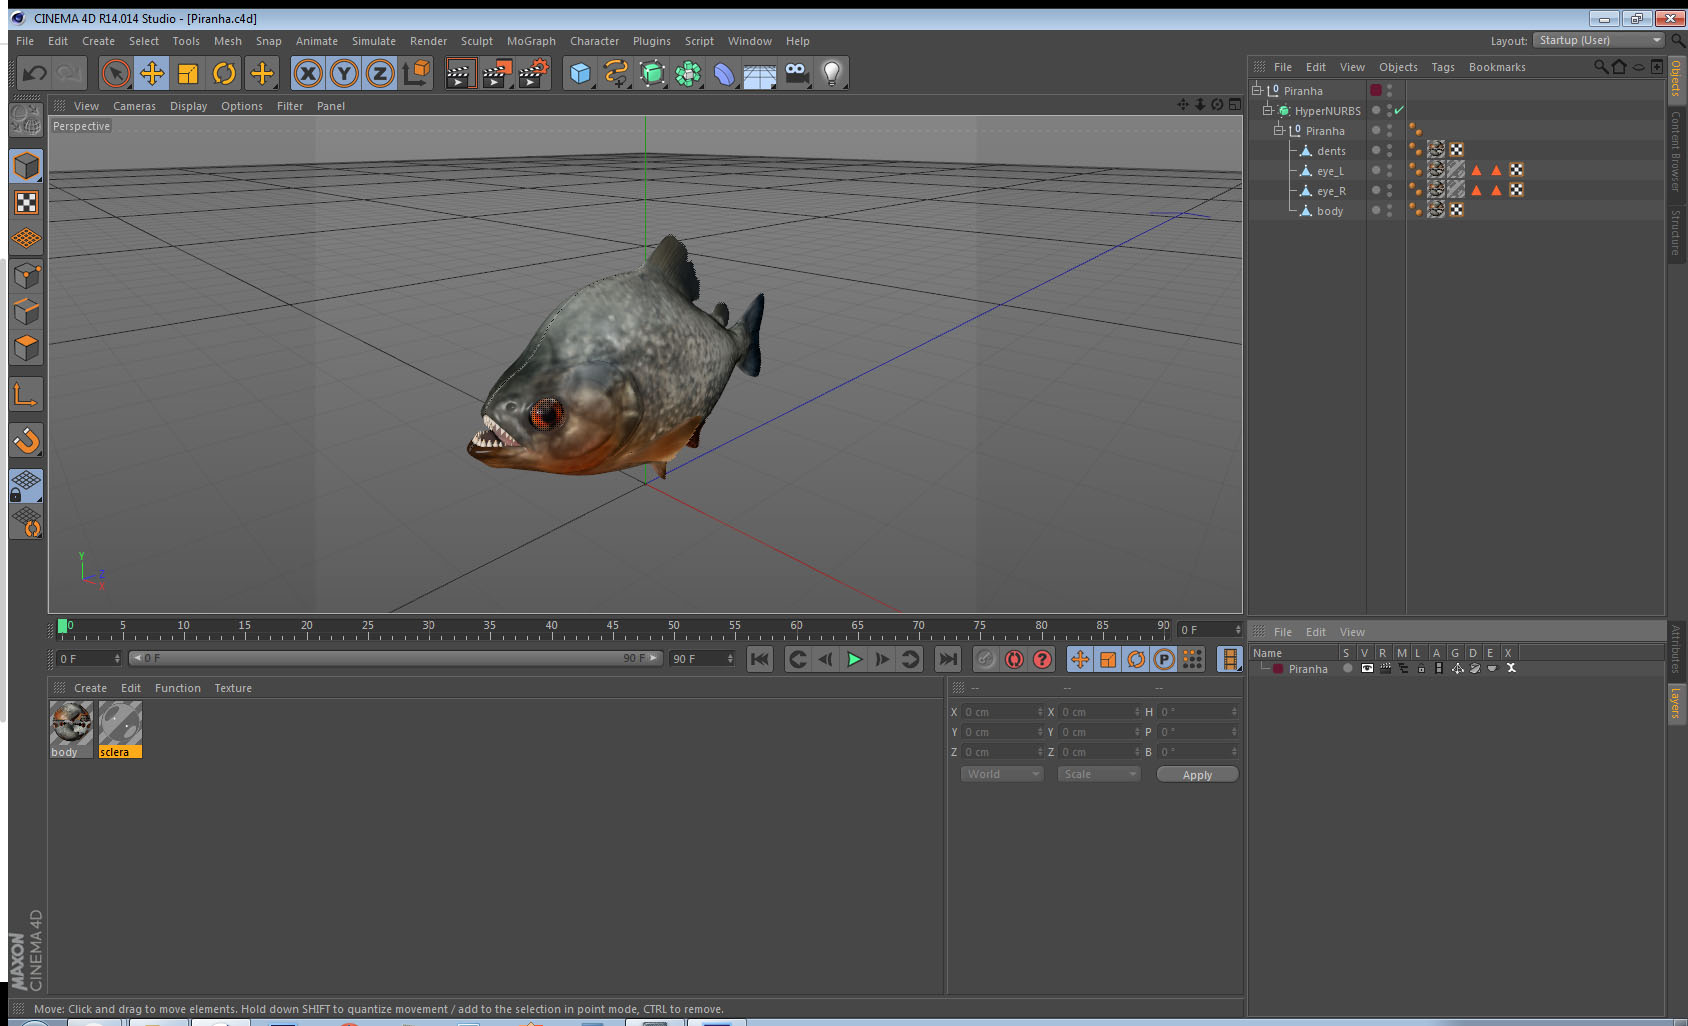This screenshot has width=1688, height=1026.
Task: Collapse the top Piranha null object
Action: pyautogui.click(x=1256, y=90)
